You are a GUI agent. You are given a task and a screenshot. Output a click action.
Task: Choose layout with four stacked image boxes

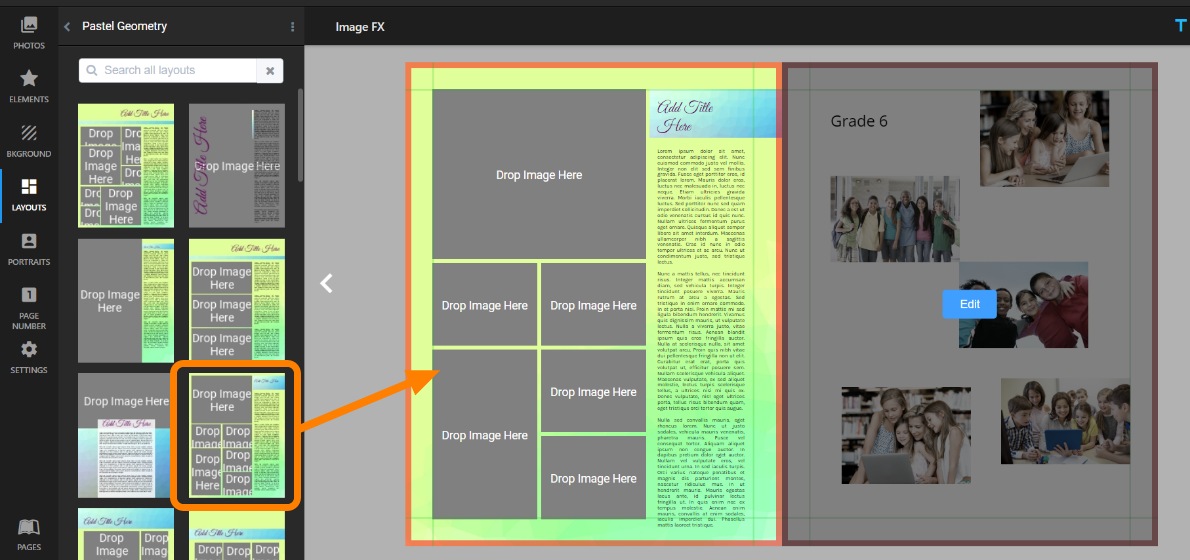click(237, 300)
